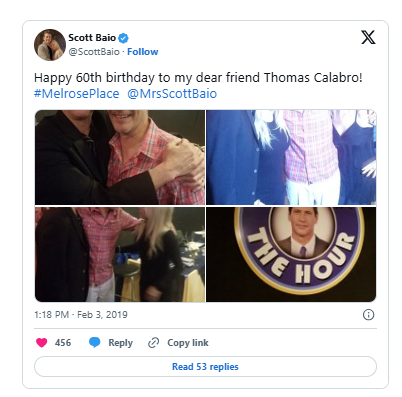This screenshot has height=397, width=402.
Task: Open the tweet info circle icon
Action: [x=368, y=315]
